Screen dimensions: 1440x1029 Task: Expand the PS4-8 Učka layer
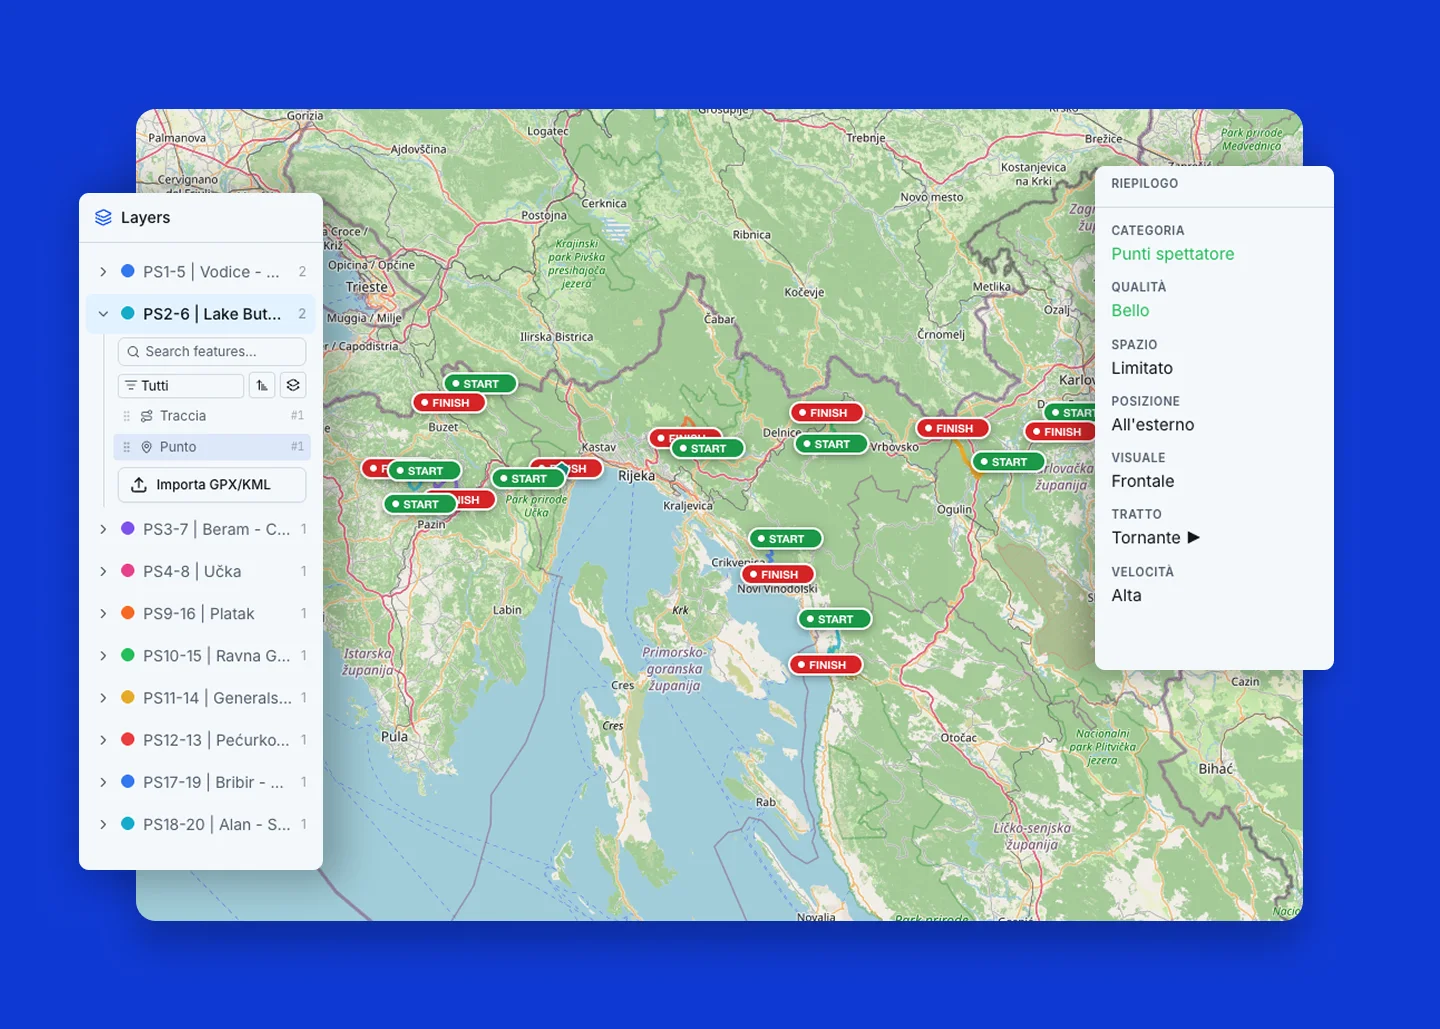[103, 571]
